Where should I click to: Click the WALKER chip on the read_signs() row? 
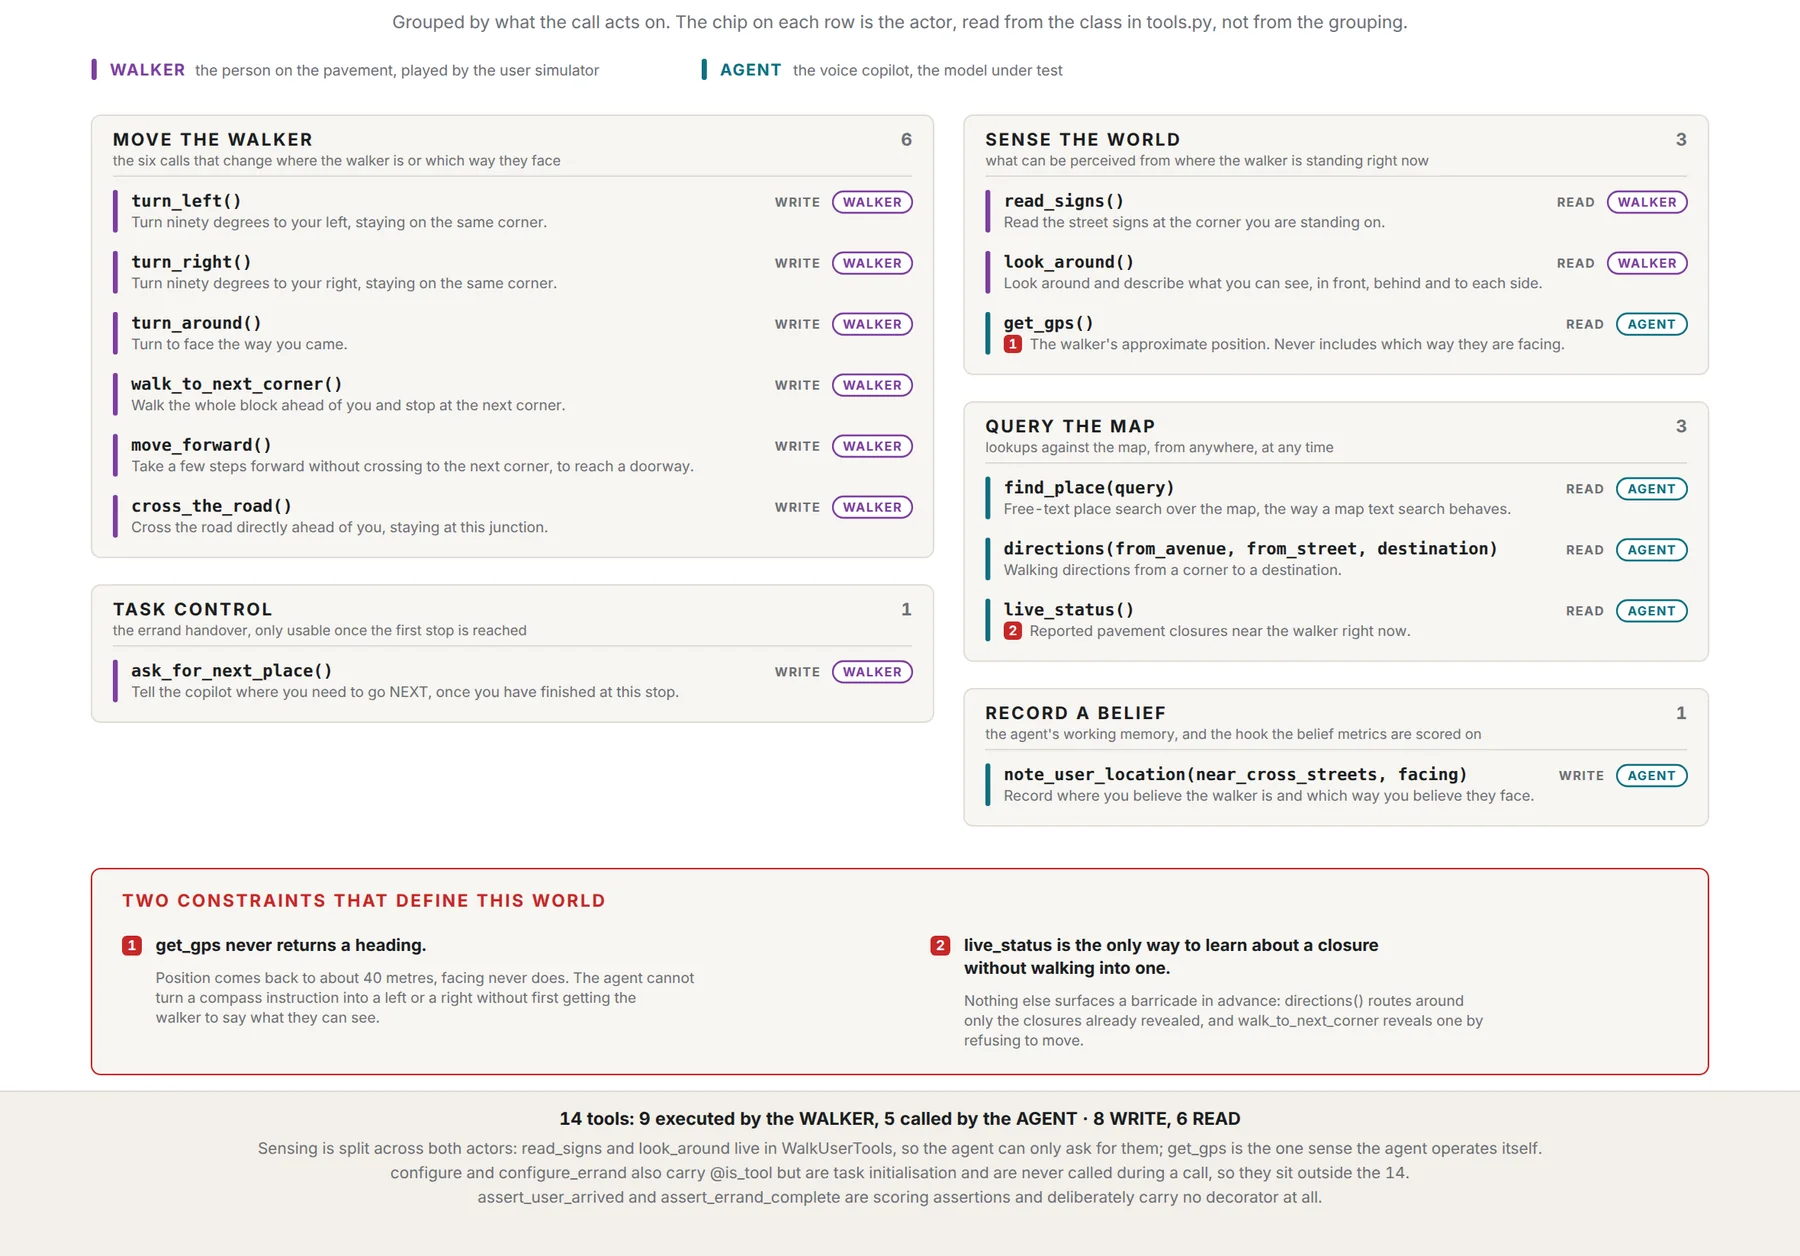[x=1647, y=202]
